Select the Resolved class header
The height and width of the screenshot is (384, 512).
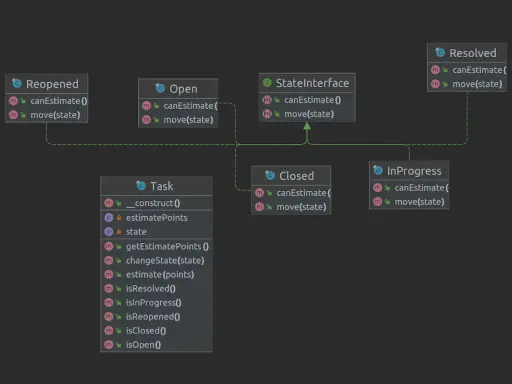(x=467, y=53)
